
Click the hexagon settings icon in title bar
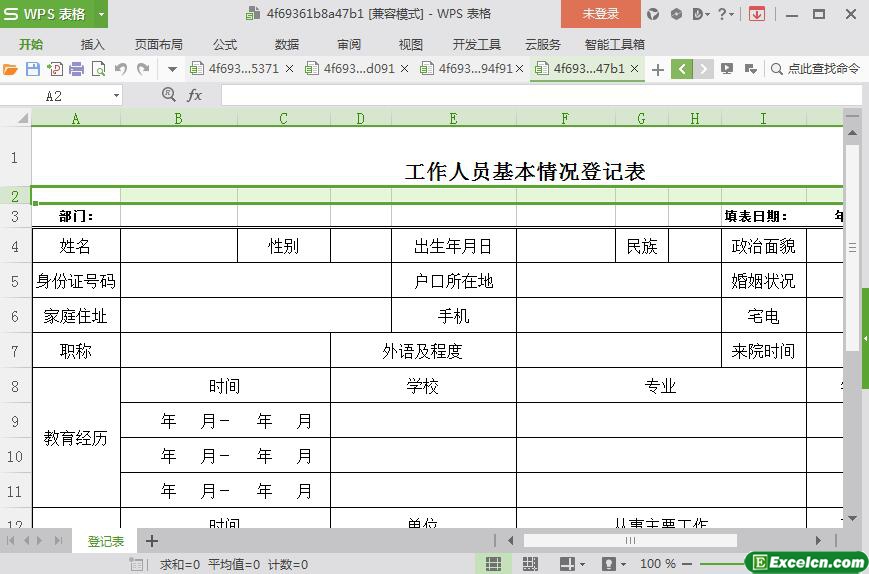tap(676, 14)
